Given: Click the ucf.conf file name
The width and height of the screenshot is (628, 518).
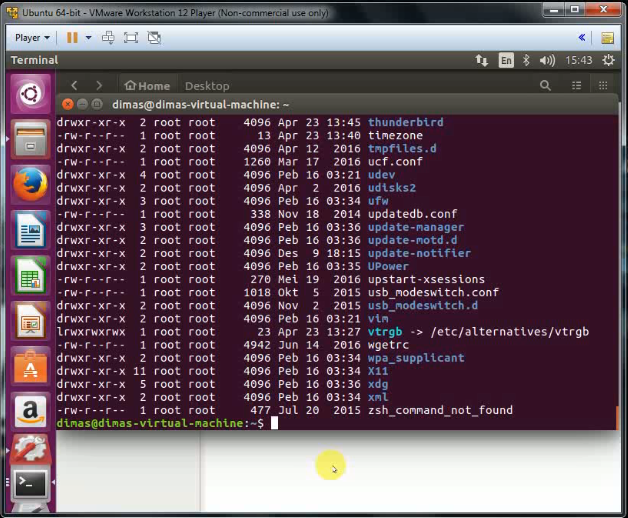Looking at the screenshot, I should point(395,161).
